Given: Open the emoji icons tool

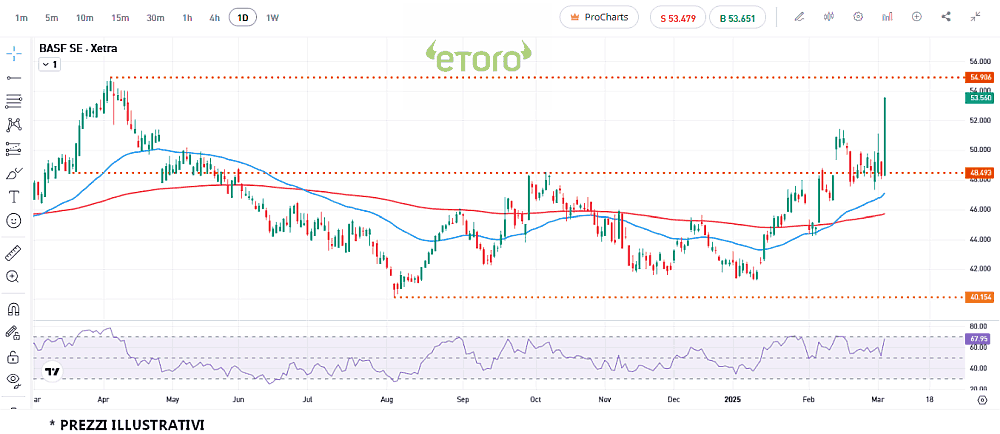Looking at the screenshot, I should click(x=14, y=221).
